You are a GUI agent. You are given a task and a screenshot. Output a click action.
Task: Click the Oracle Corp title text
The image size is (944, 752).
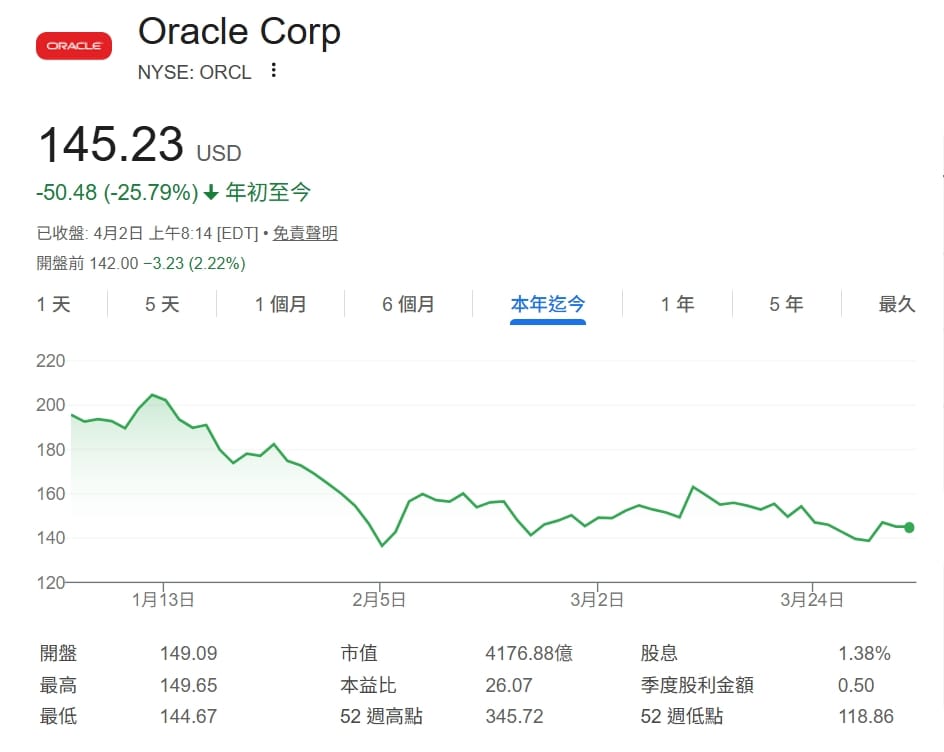click(x=239, y=32)
